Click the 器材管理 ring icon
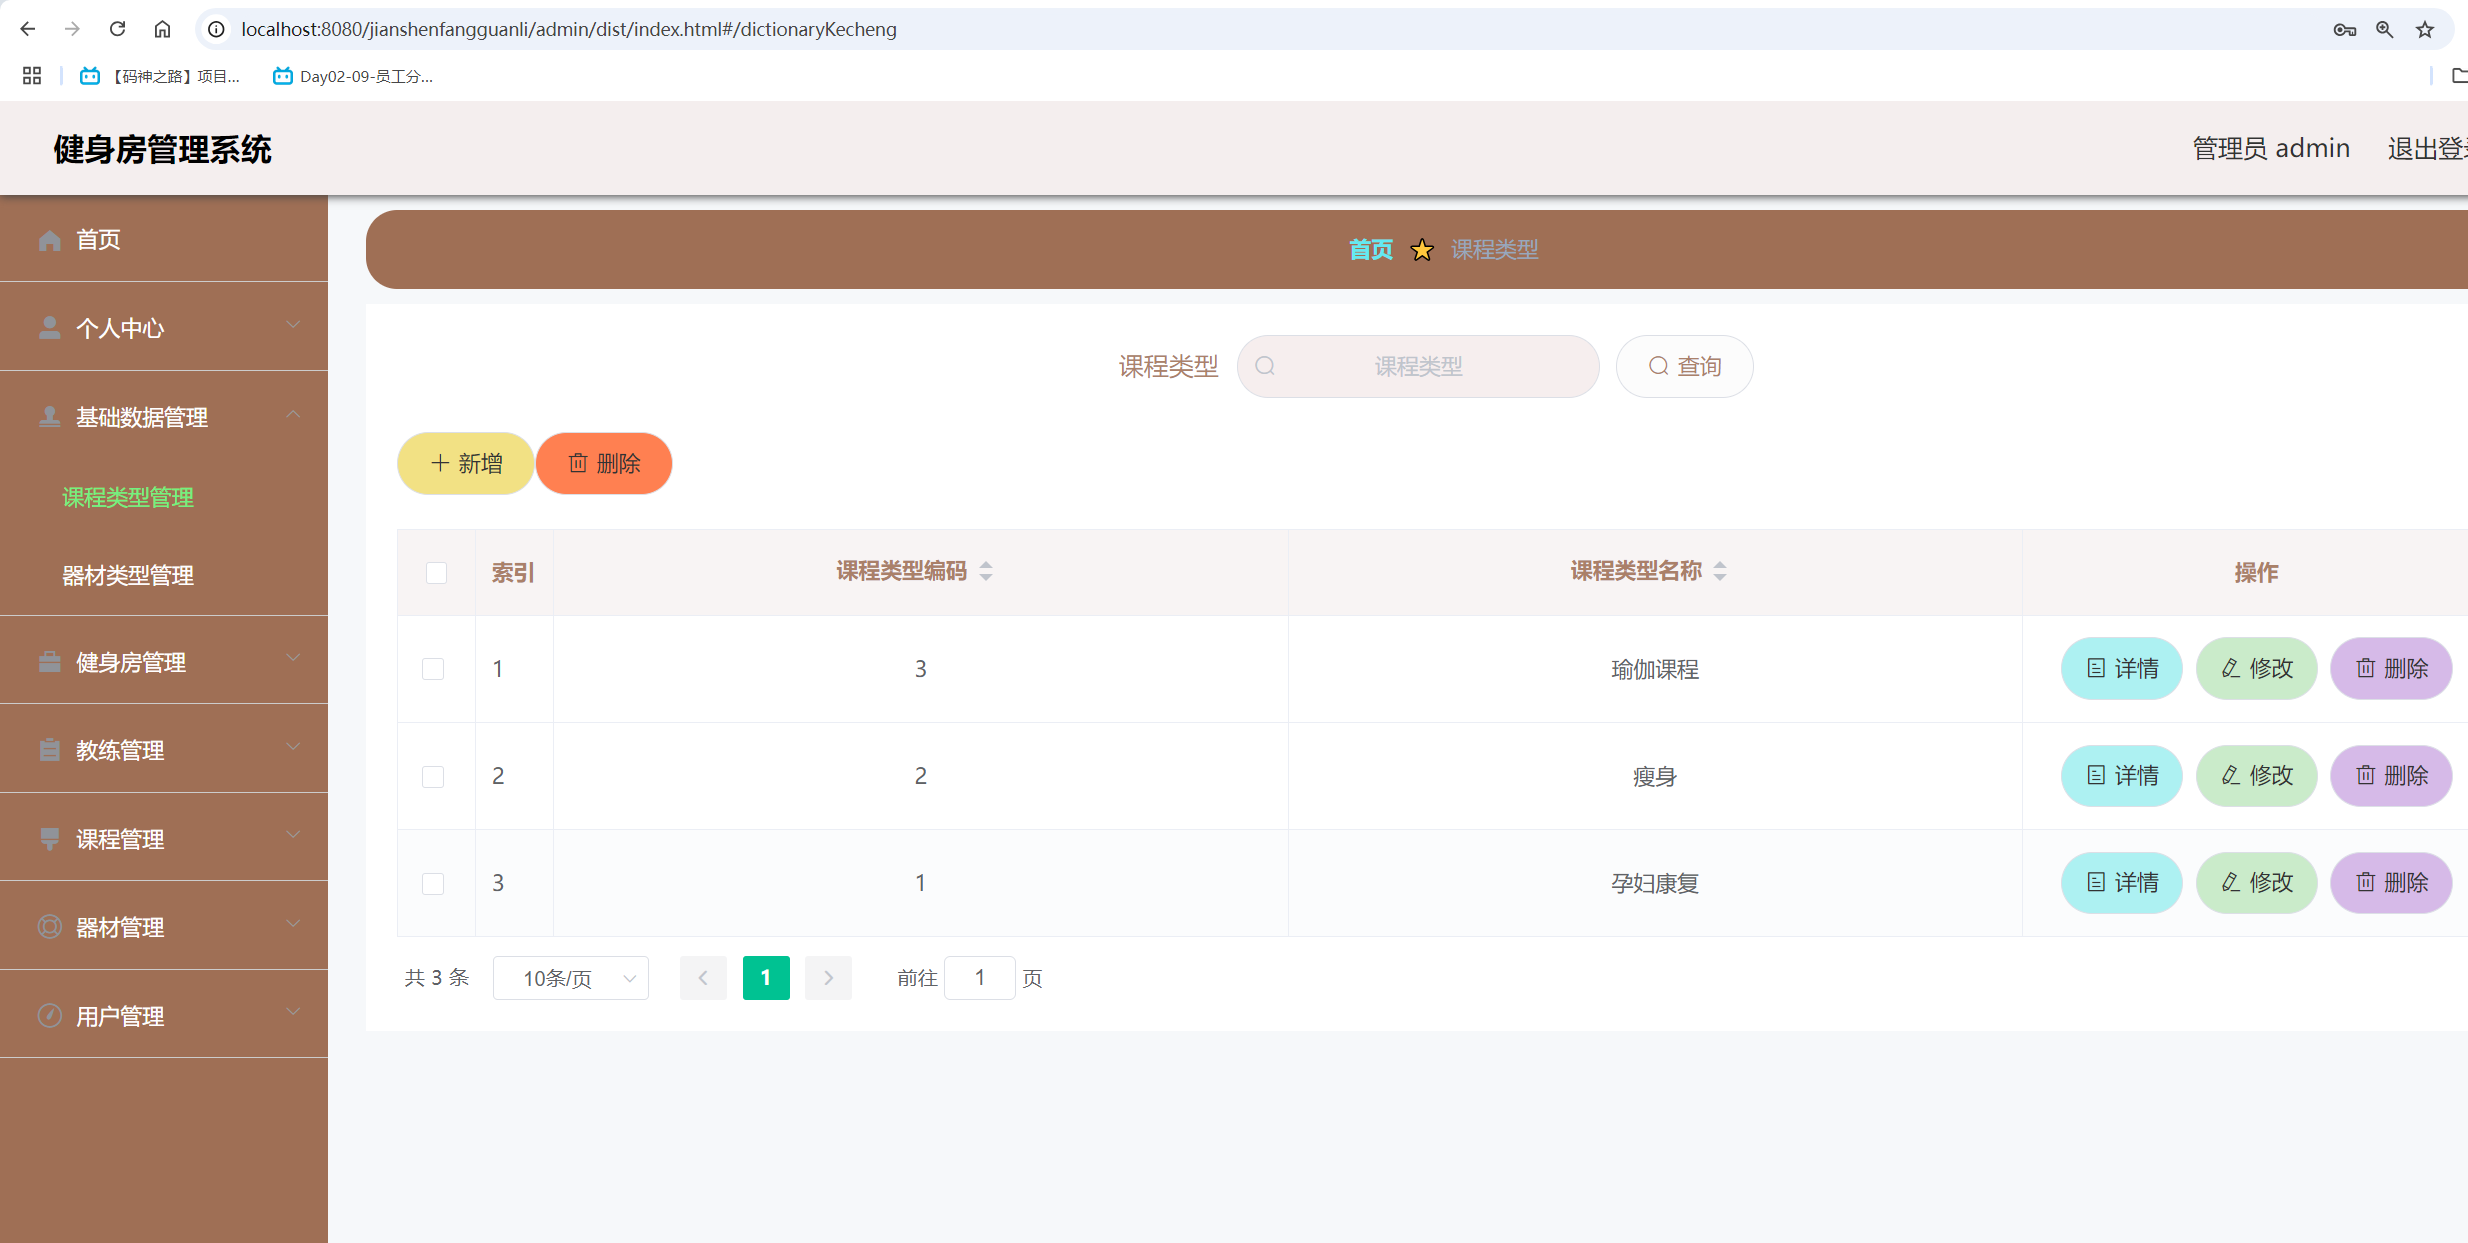Image resolution: width=2468 pixels, height=1243 pixels. tap(50, 927)
